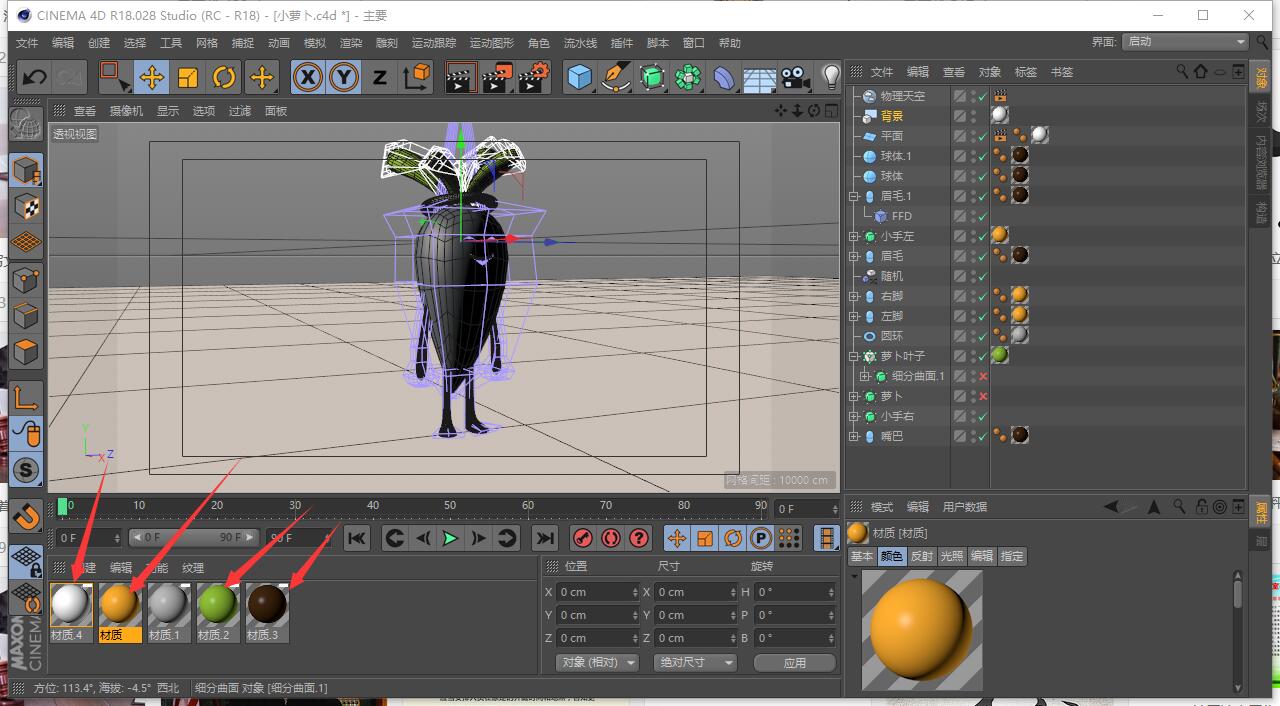This screenshot has height=706, width=1280.
Task: Open the 文件 menu in main menu bar
Action: coord(27,43)
